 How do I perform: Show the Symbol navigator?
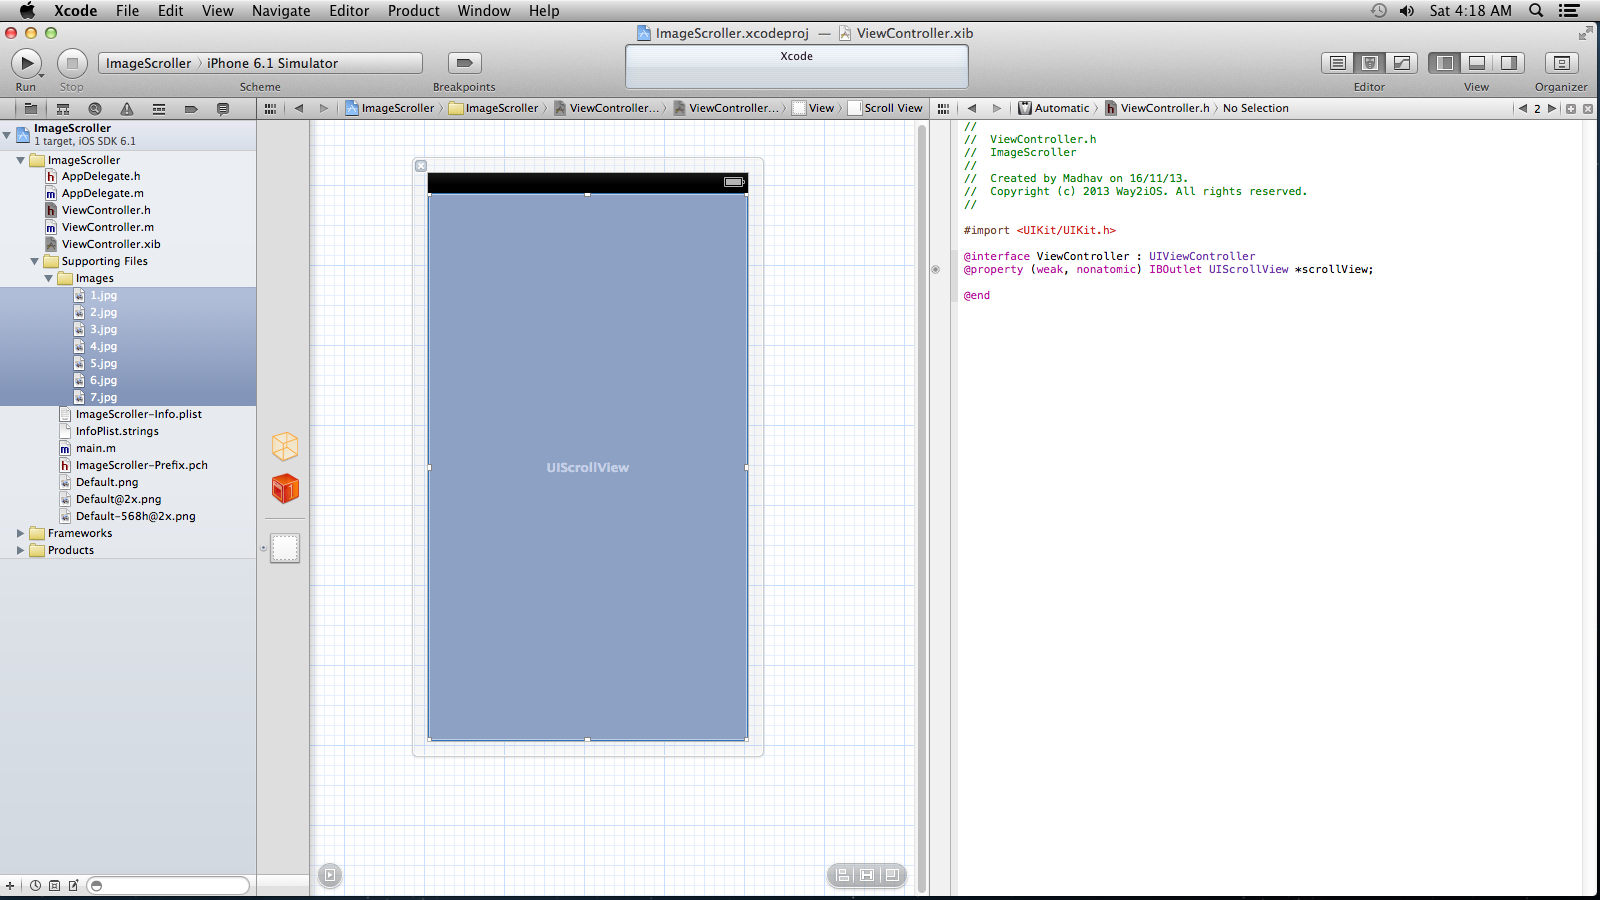[x=63, y=108]
